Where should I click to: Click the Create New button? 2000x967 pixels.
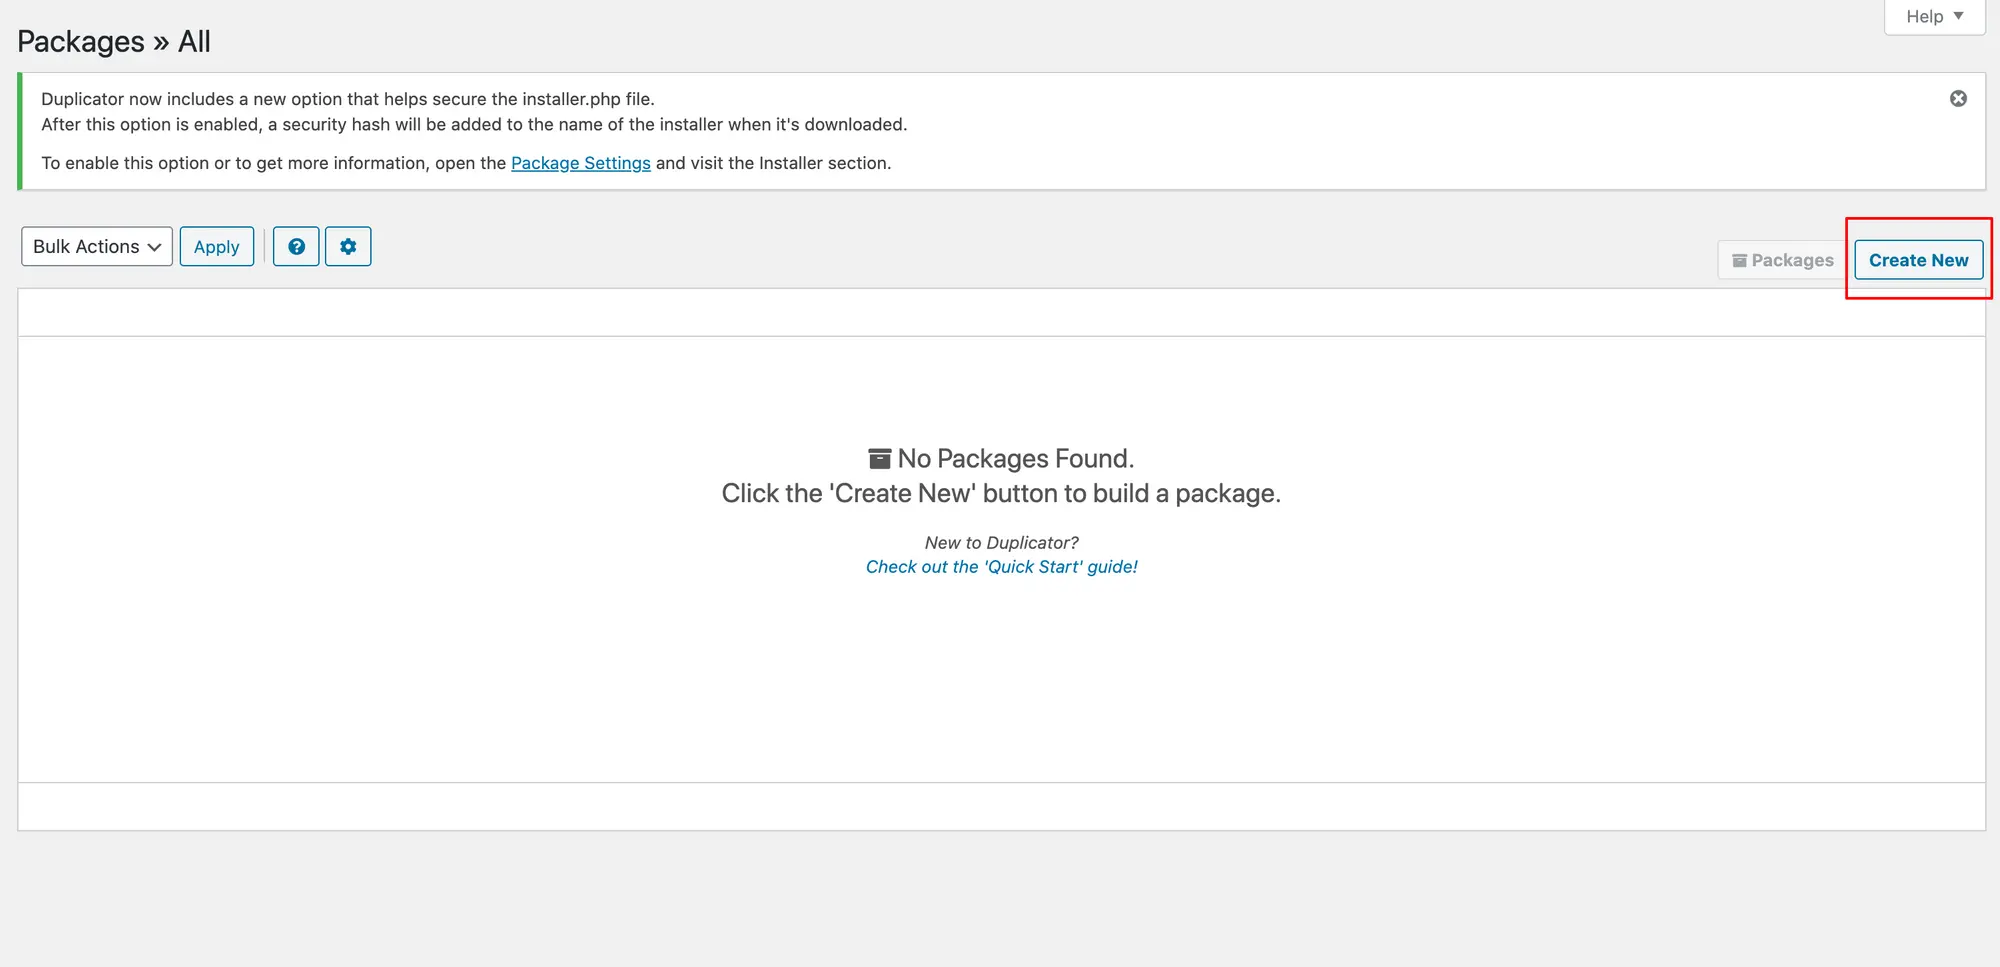[1918, 260]
